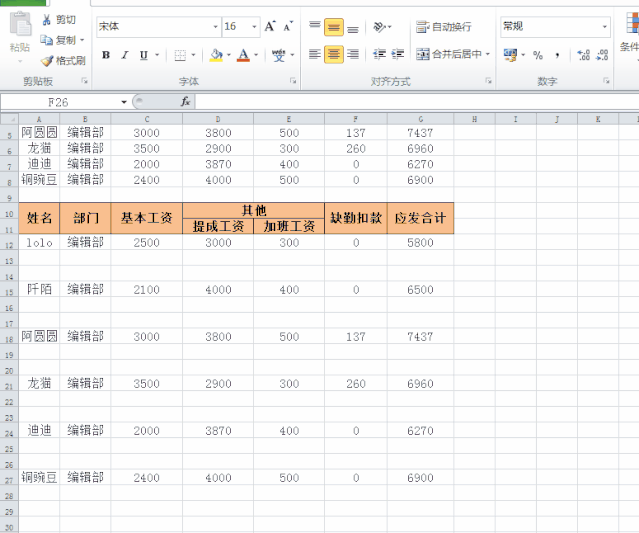The width and height of the screenshot is (639, 533).
Task: Toggle bold formatting
Action: 107,55
